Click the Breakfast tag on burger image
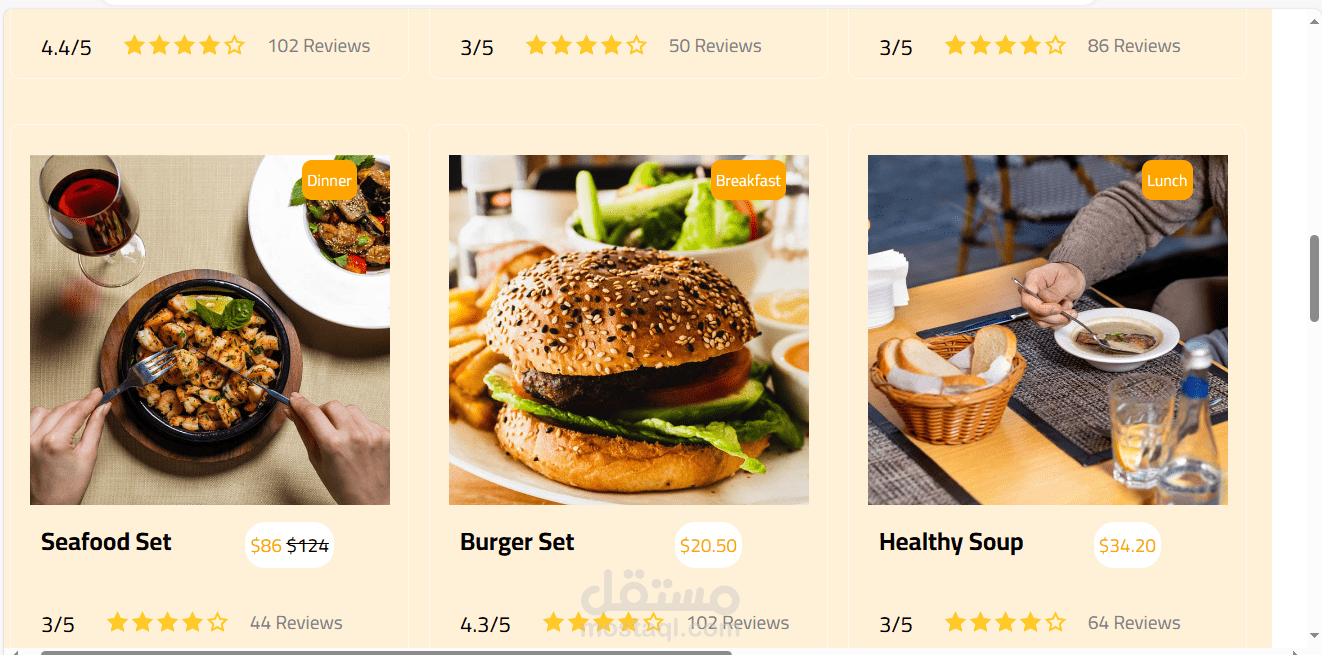Screen dimensions: 1322x655 (748, 180)
